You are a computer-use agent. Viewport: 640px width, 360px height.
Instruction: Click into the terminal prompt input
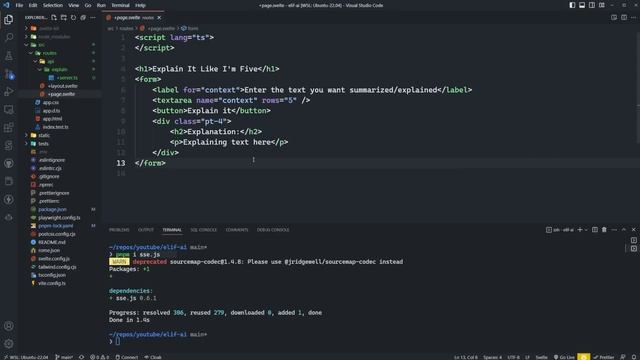(118, 342)
